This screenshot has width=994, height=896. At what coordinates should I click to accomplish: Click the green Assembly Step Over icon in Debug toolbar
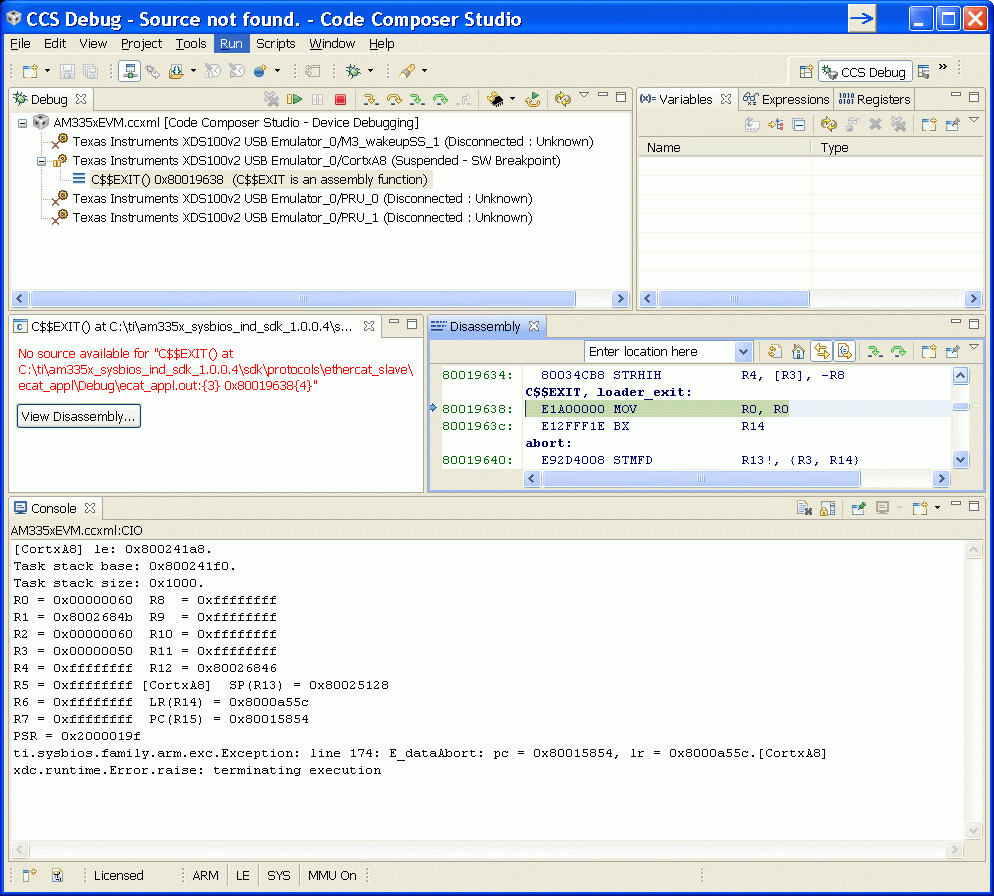coord(440,99)
